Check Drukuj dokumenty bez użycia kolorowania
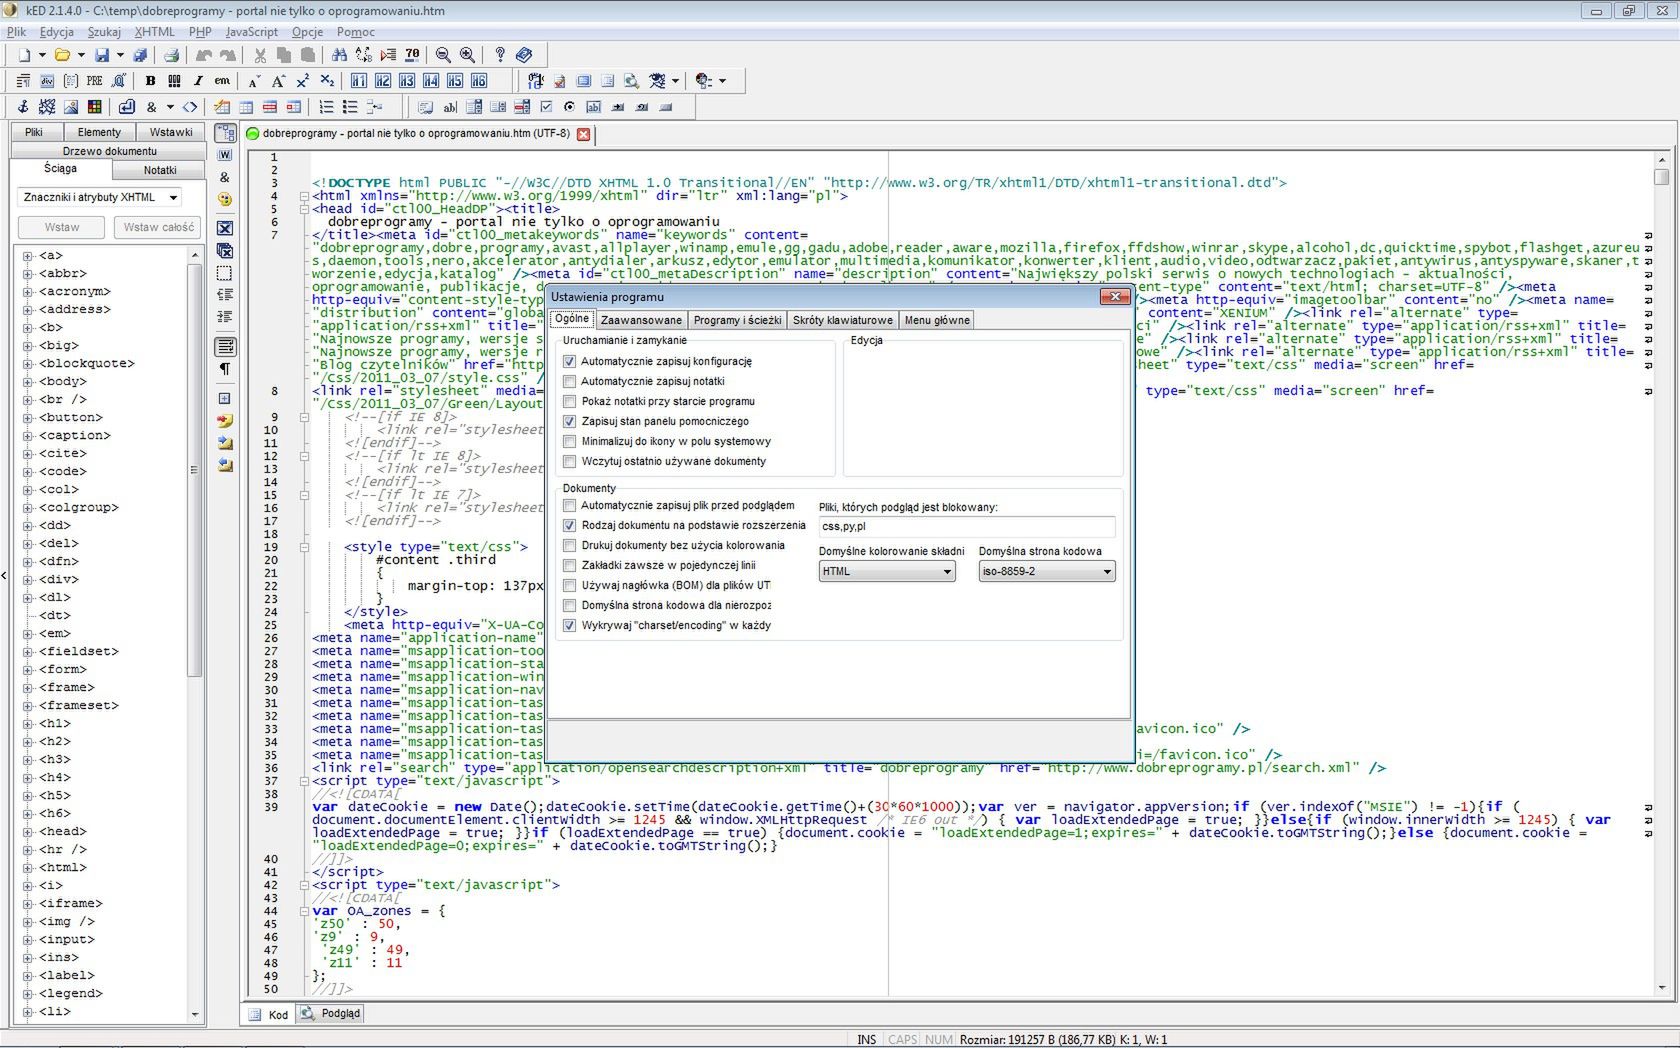Viewport: 1680px width, 1048px height. pyautogui.click(x=570, y=546)
